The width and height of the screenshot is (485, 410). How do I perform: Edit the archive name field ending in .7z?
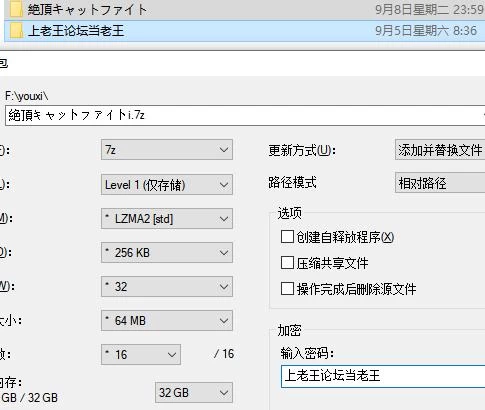[x=245, y=115]
